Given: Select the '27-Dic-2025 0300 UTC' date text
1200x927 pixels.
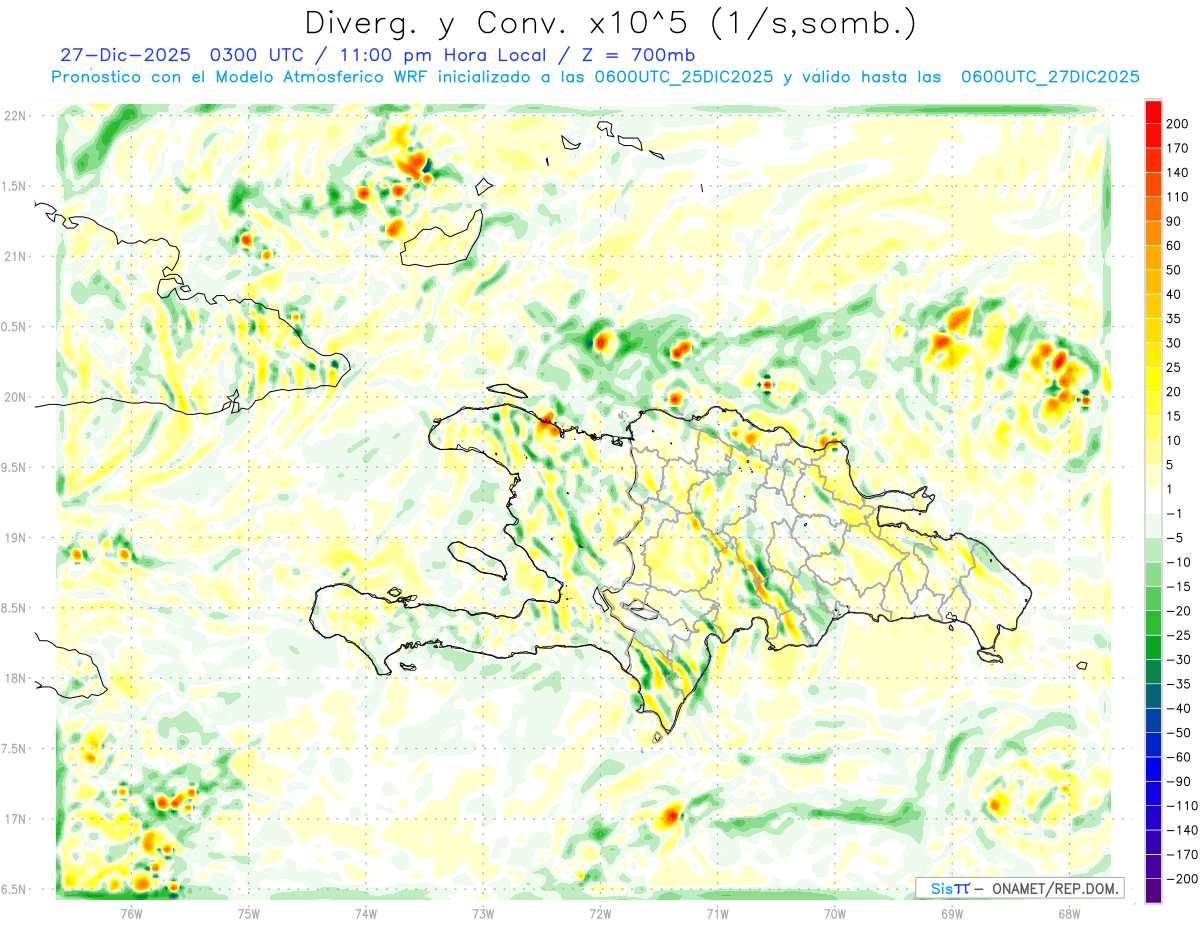Looking at the screenshot, I should (174, 55).
